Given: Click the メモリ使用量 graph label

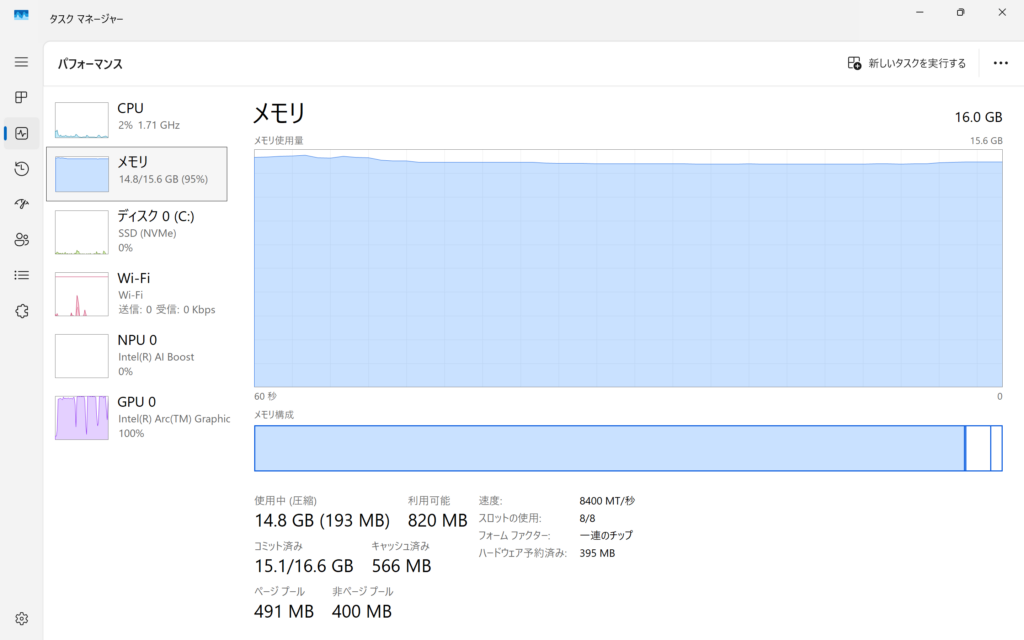Looking at the screenshot, I should (x=279, y=140).
